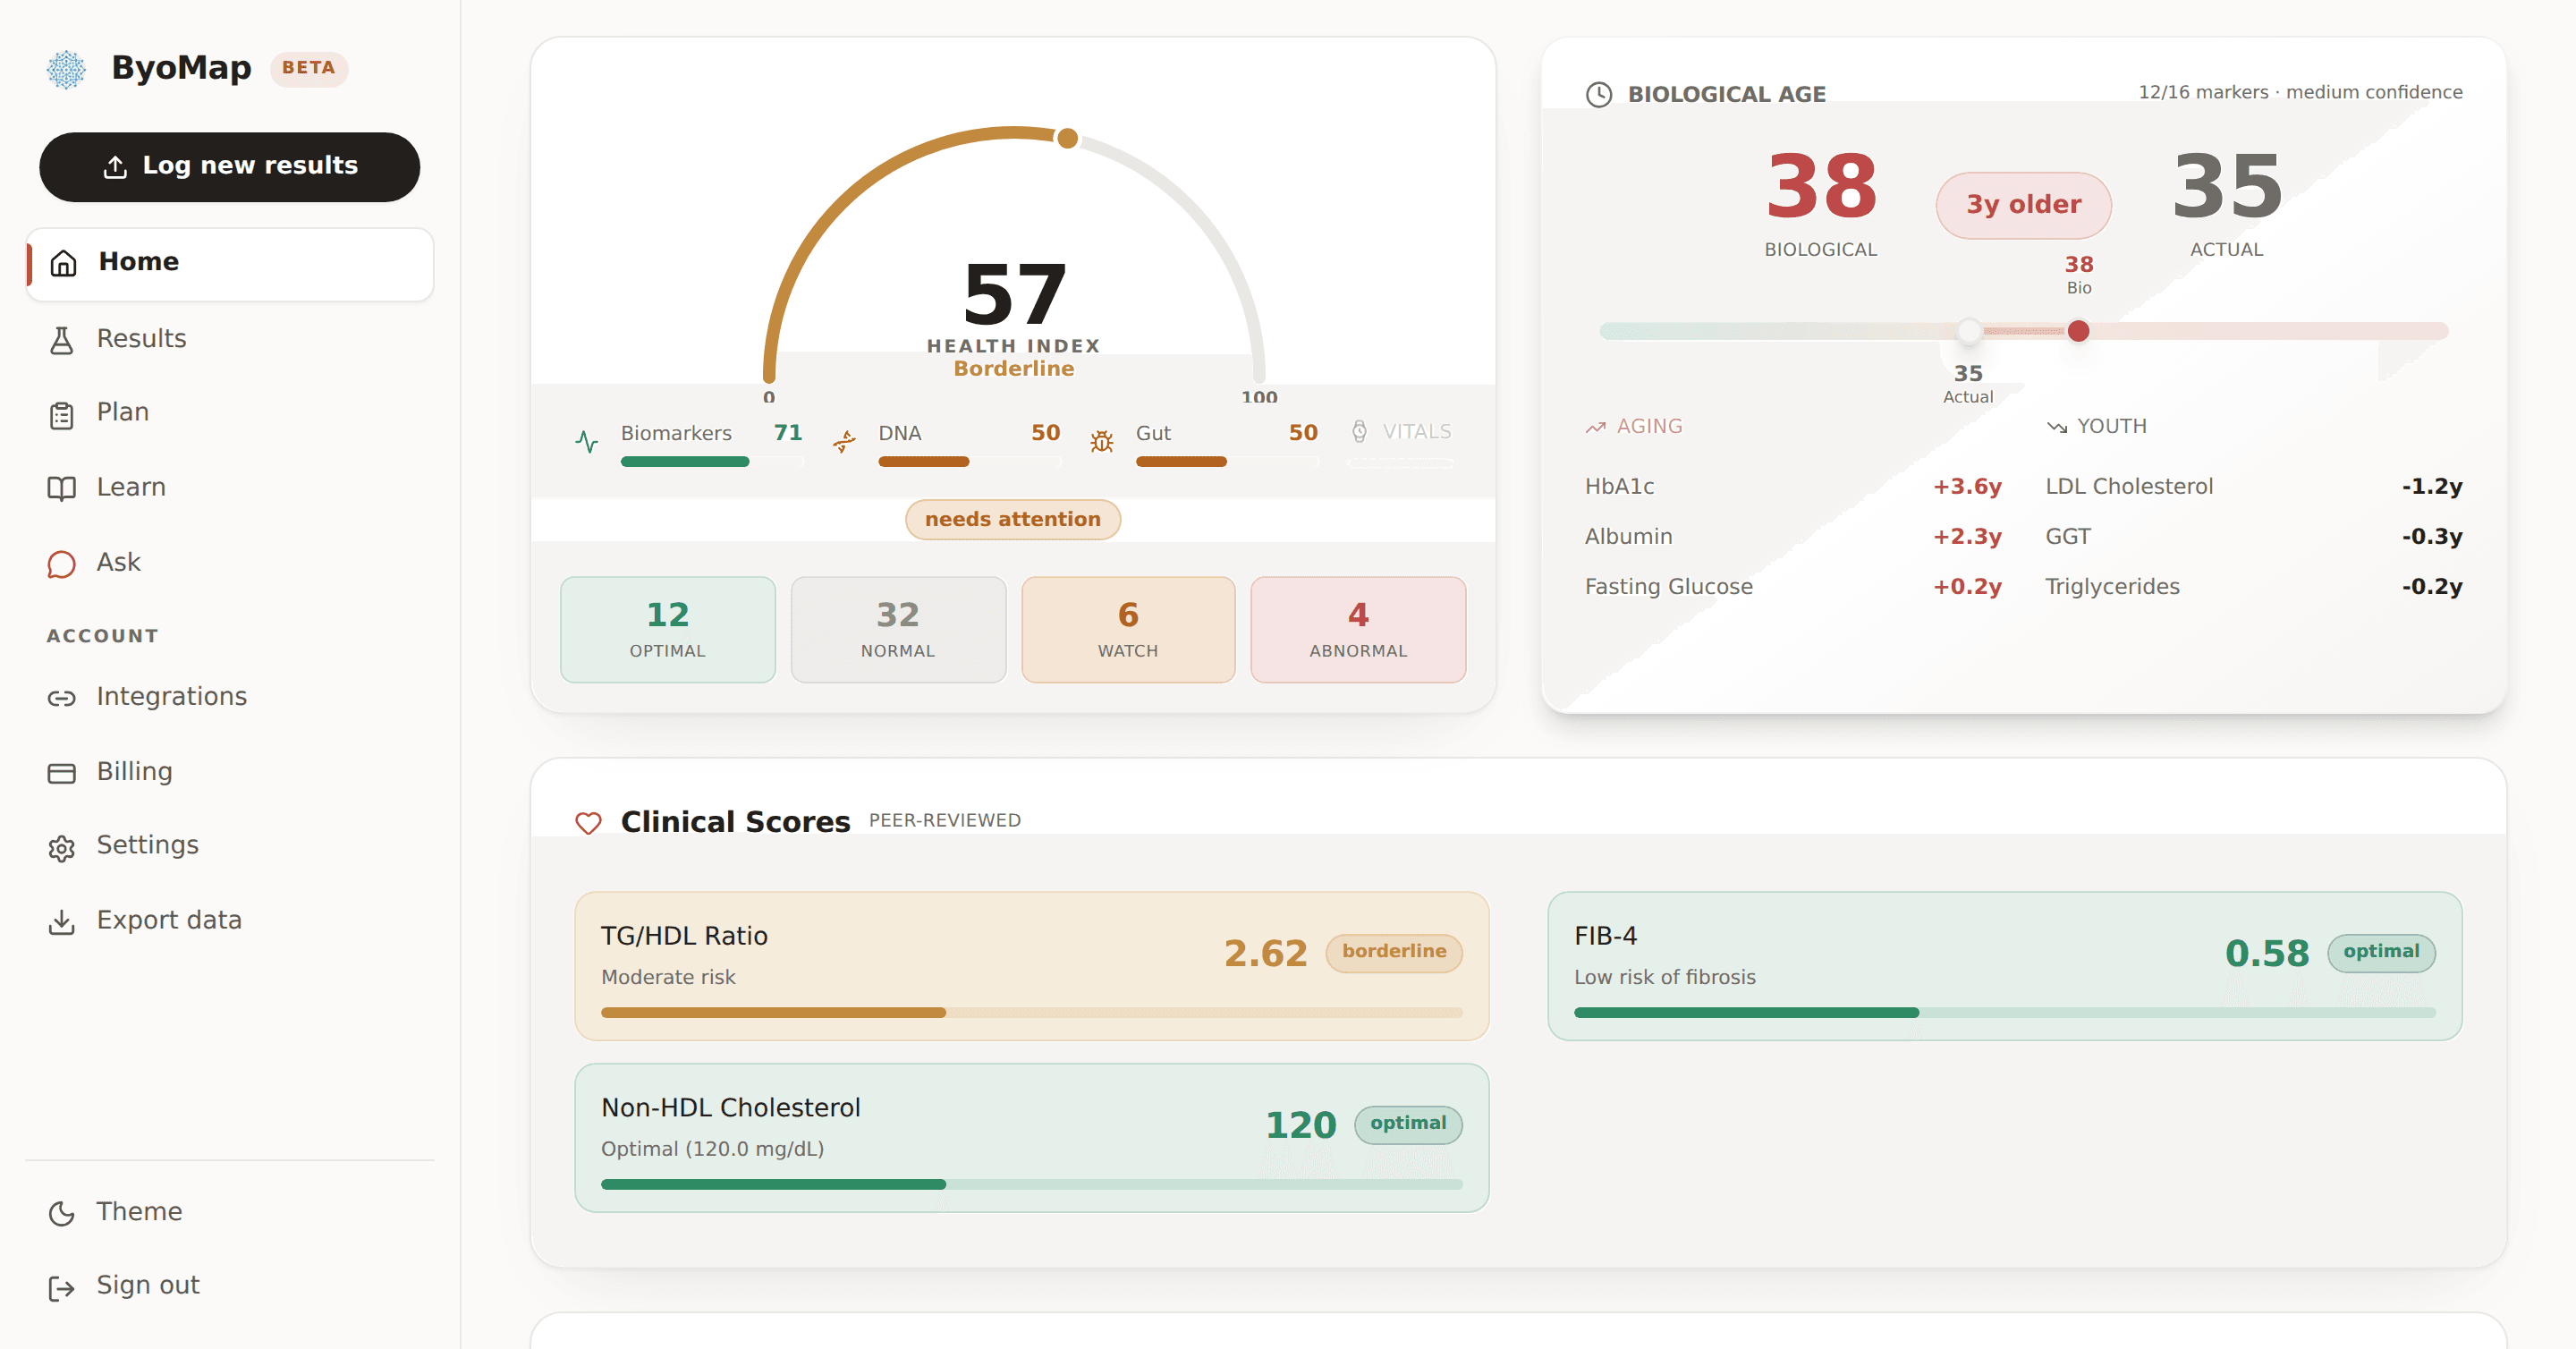Select the Biomarkers score 71
Image resolution: width=2576 pixels, height=1349 pixels.
[x=788, y=433]
